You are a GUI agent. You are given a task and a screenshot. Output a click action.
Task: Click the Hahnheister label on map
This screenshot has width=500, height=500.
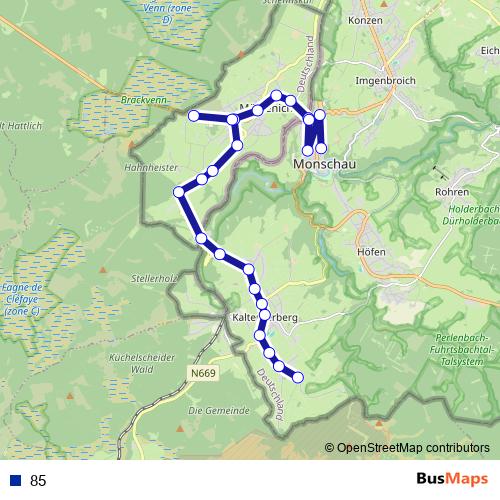[151, 167]
